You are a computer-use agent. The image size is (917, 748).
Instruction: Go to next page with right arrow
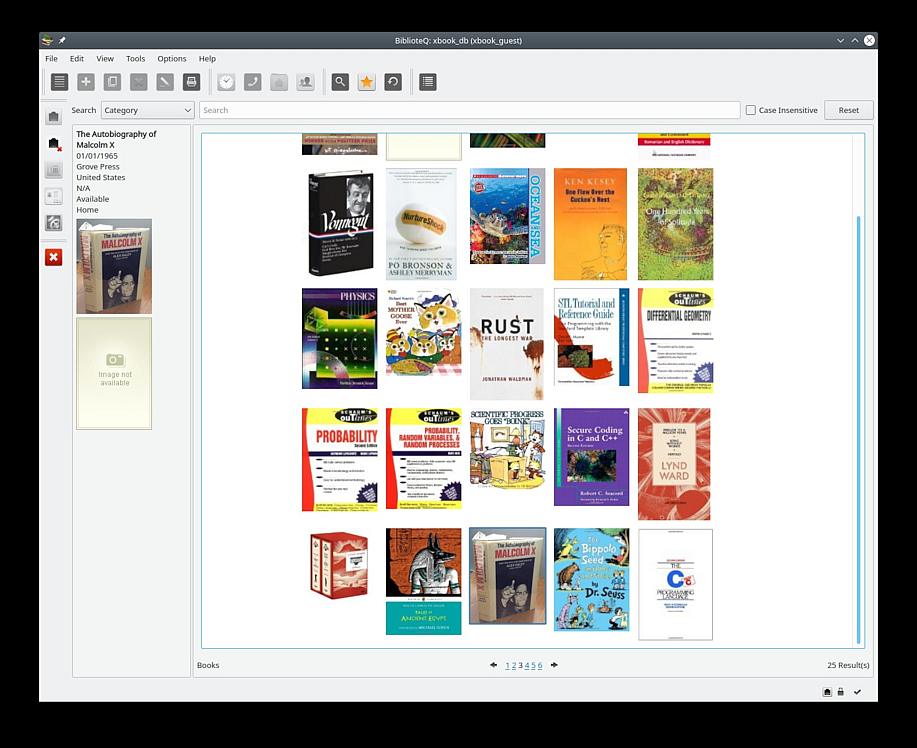[x=554, y=665]
